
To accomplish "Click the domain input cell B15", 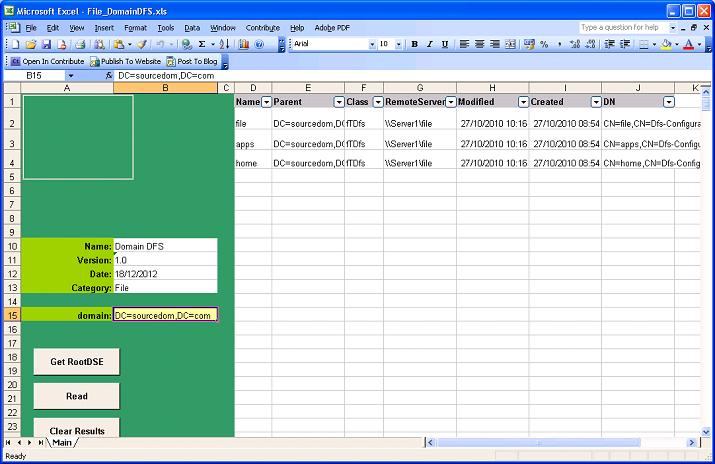I will click(x=165, y=315).
